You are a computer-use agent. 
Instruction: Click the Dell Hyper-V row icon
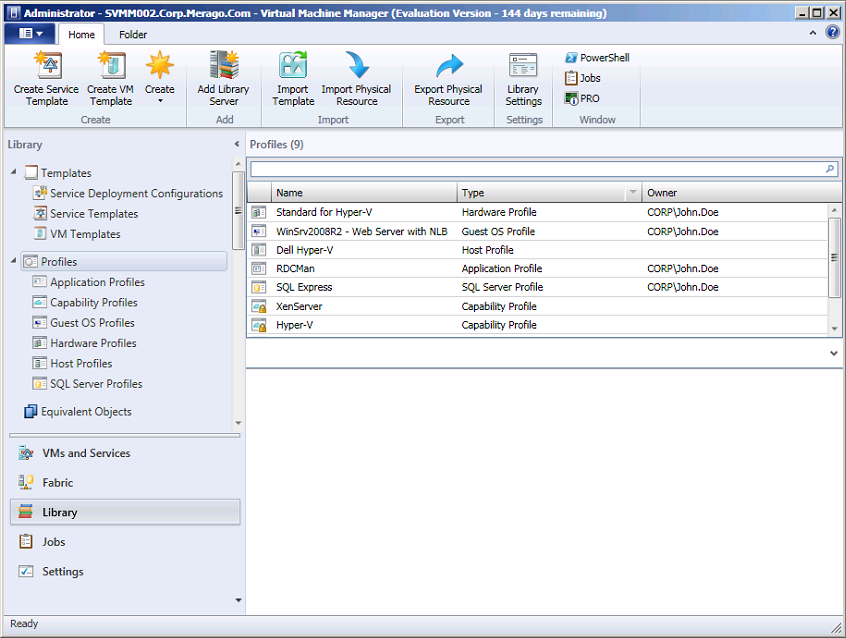coord(259,250)
